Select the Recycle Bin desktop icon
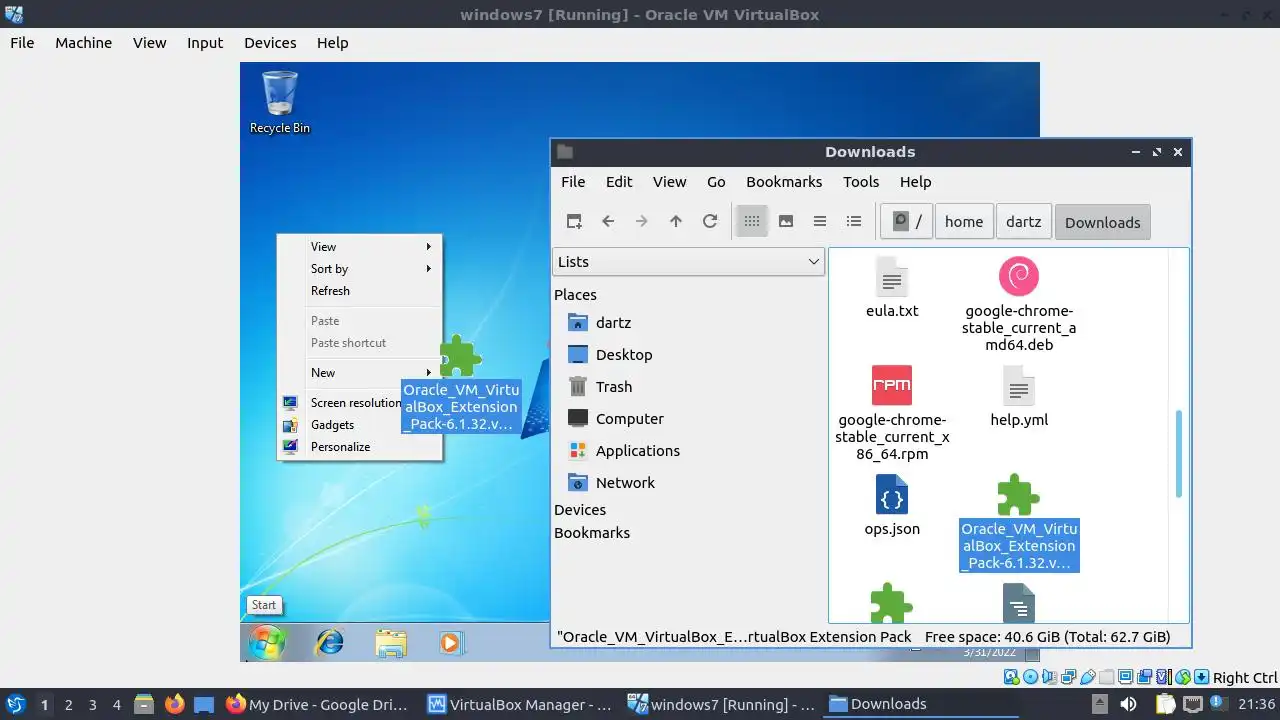The image size is (1280, 720). [x=279, y=102]
